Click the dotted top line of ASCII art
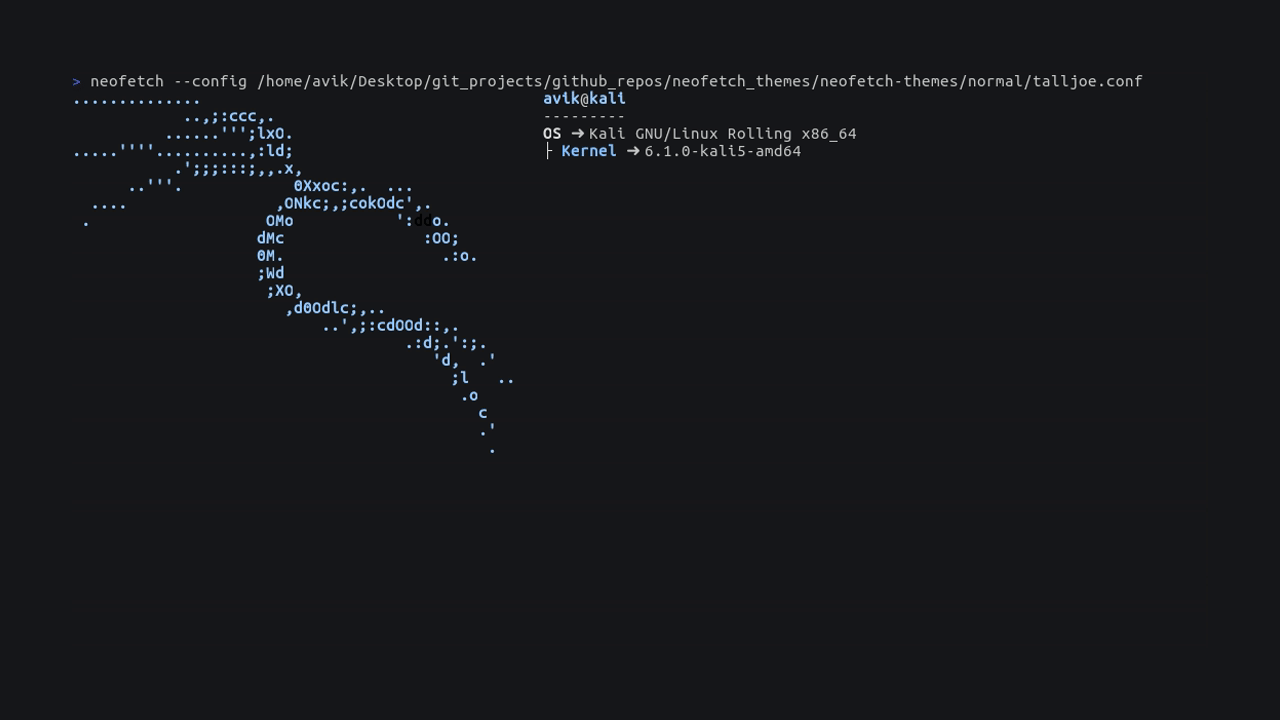The height and width of the screenshot is (720, 1280). pyautogui.click(x=137, y=101)
